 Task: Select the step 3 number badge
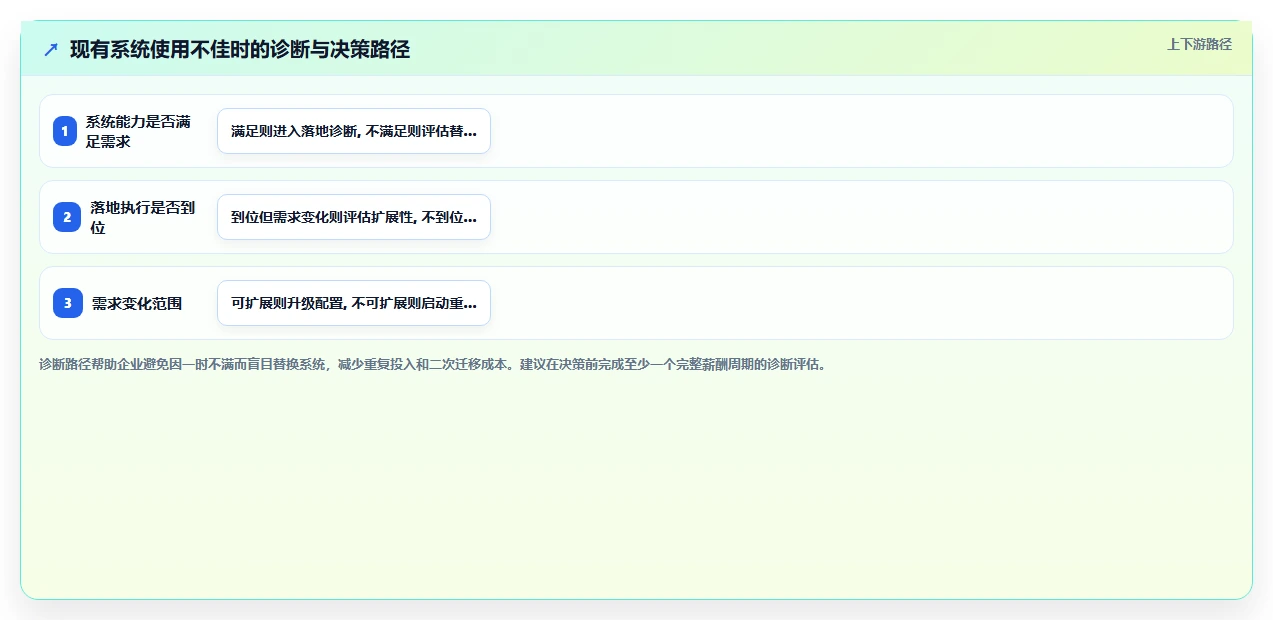tap(68, 303)
